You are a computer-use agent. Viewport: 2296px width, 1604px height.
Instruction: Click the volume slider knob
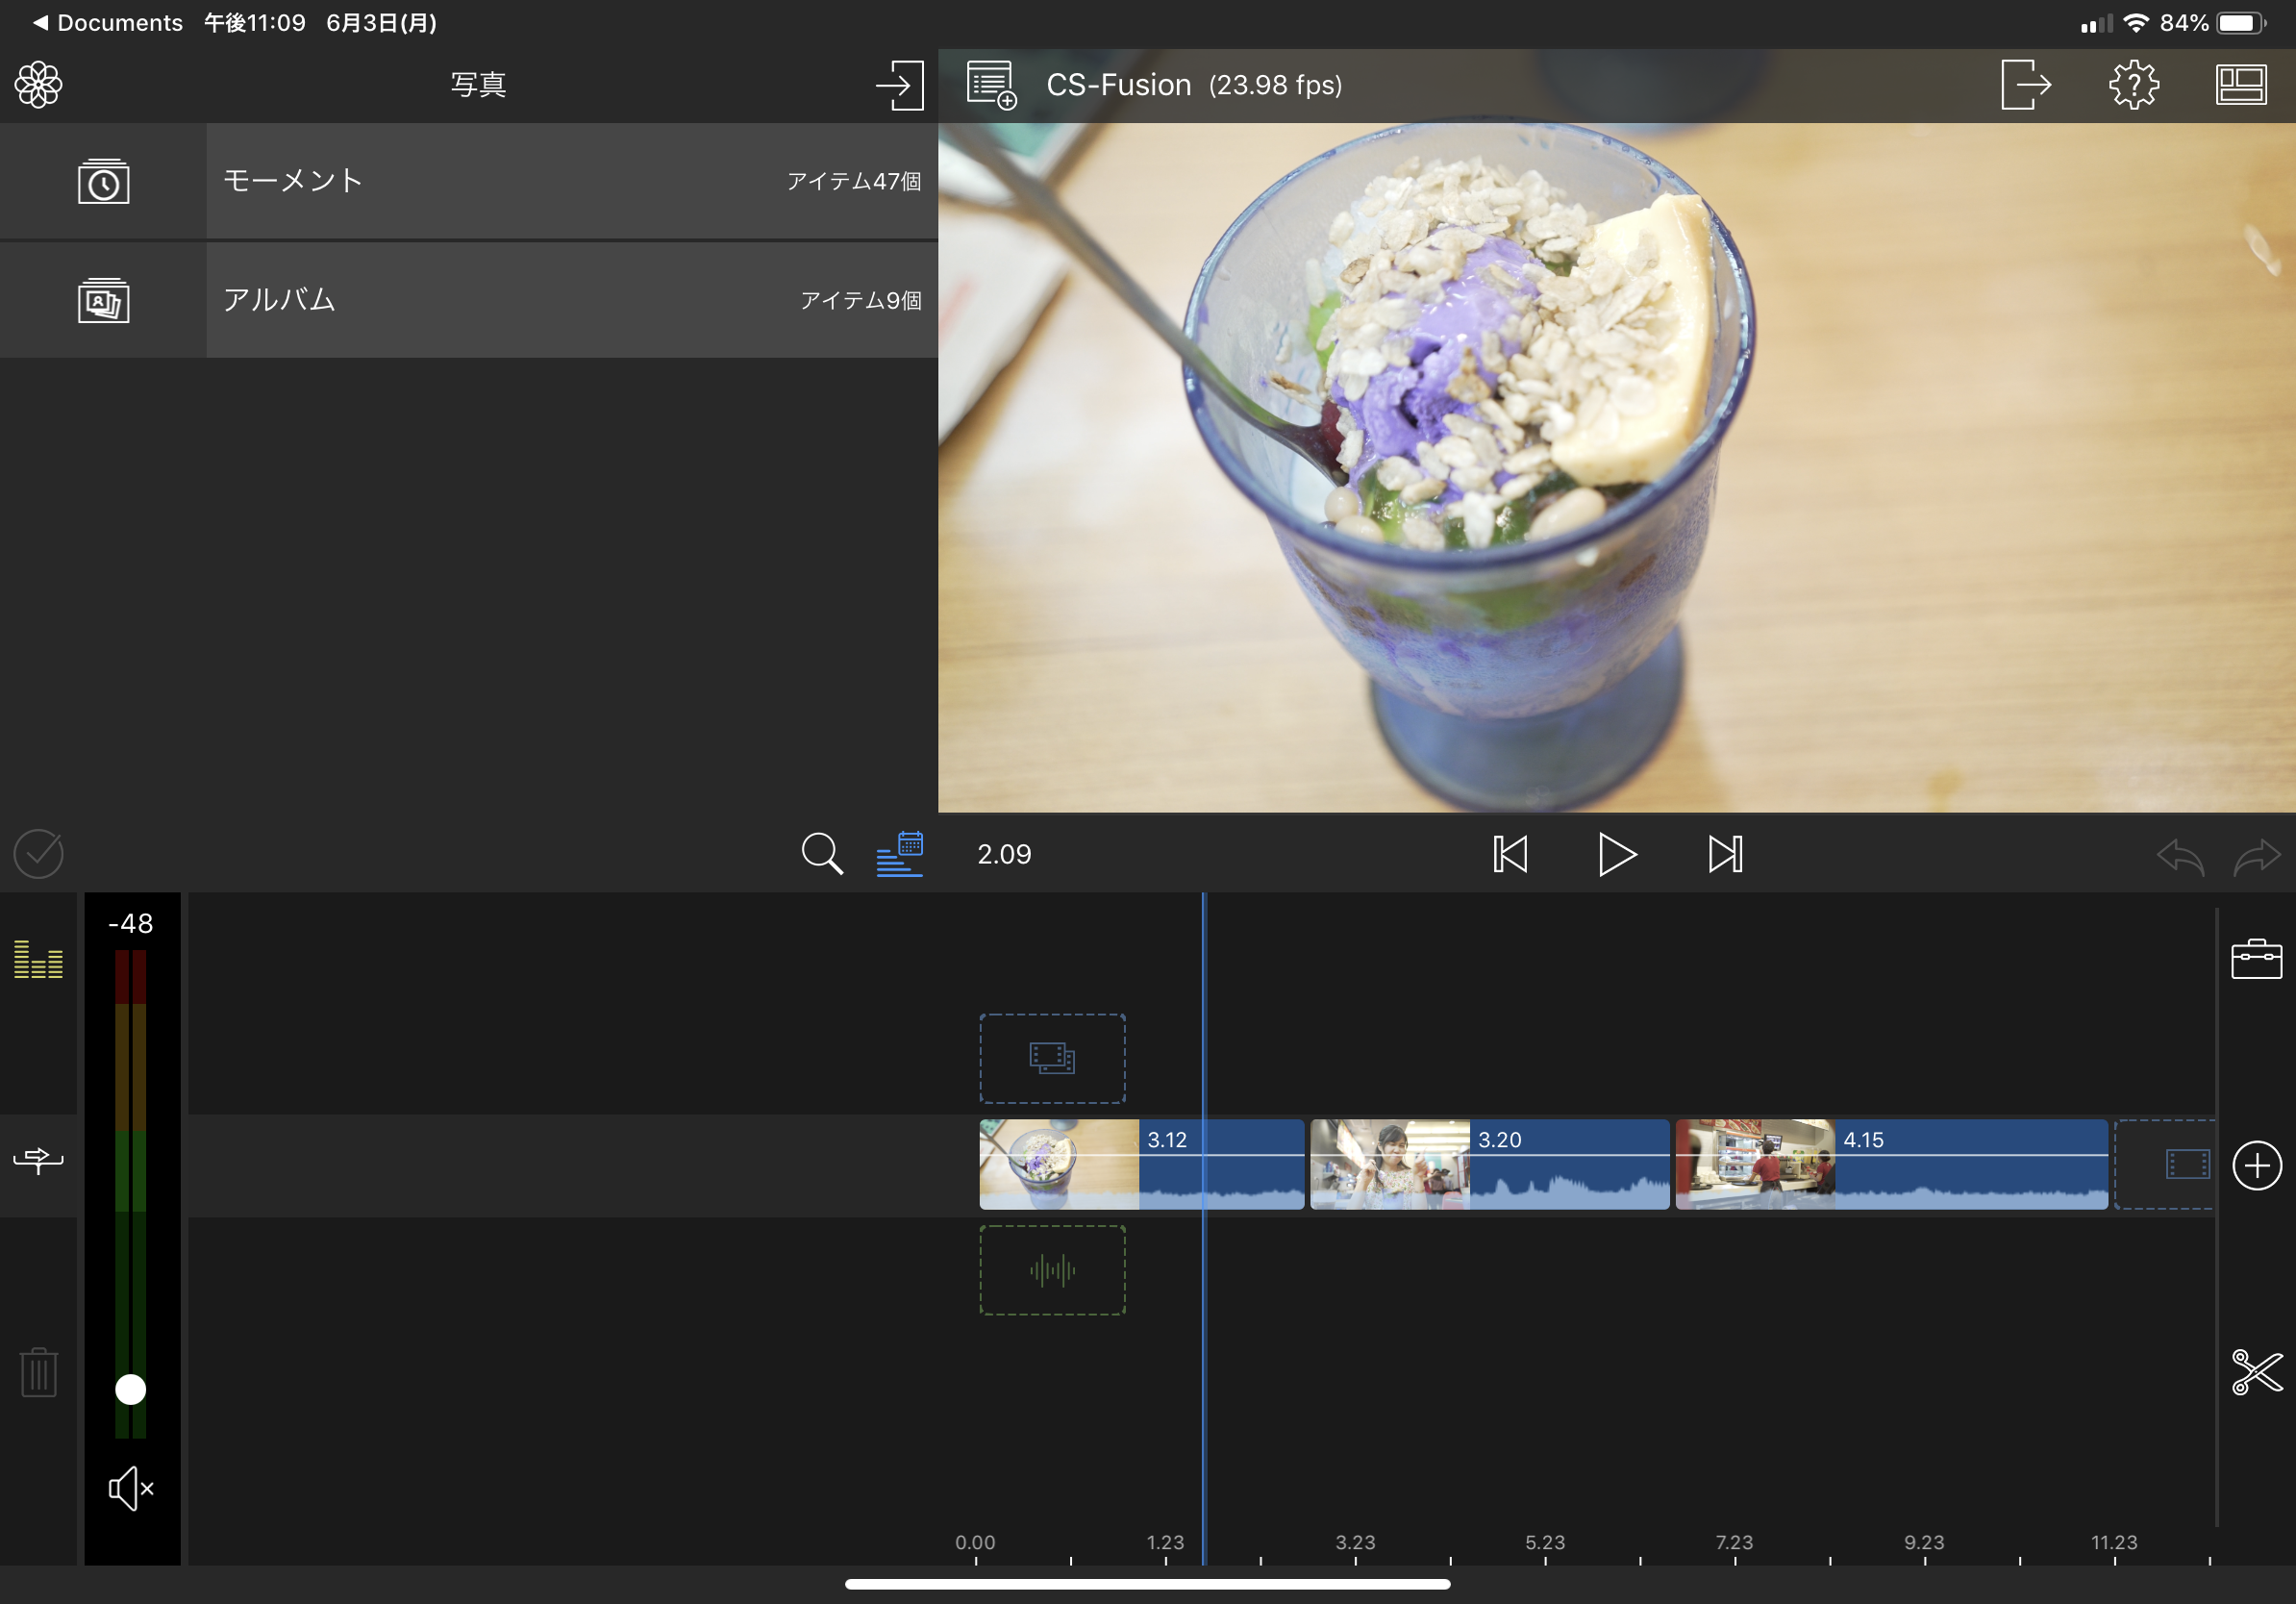click(131, 1389)
